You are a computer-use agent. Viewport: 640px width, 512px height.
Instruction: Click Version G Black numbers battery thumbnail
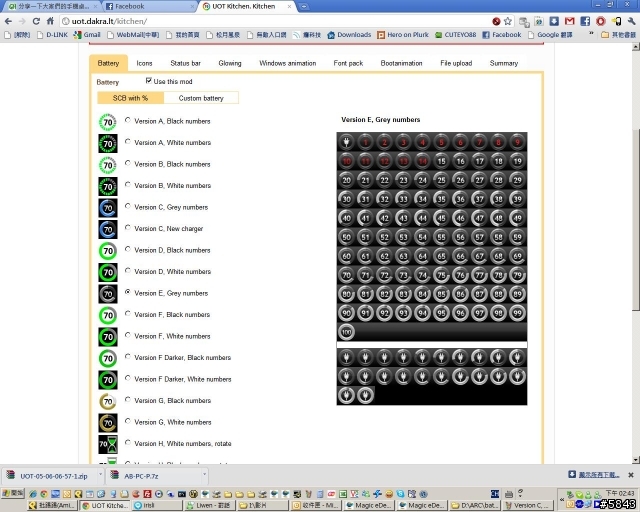point(107,401)
